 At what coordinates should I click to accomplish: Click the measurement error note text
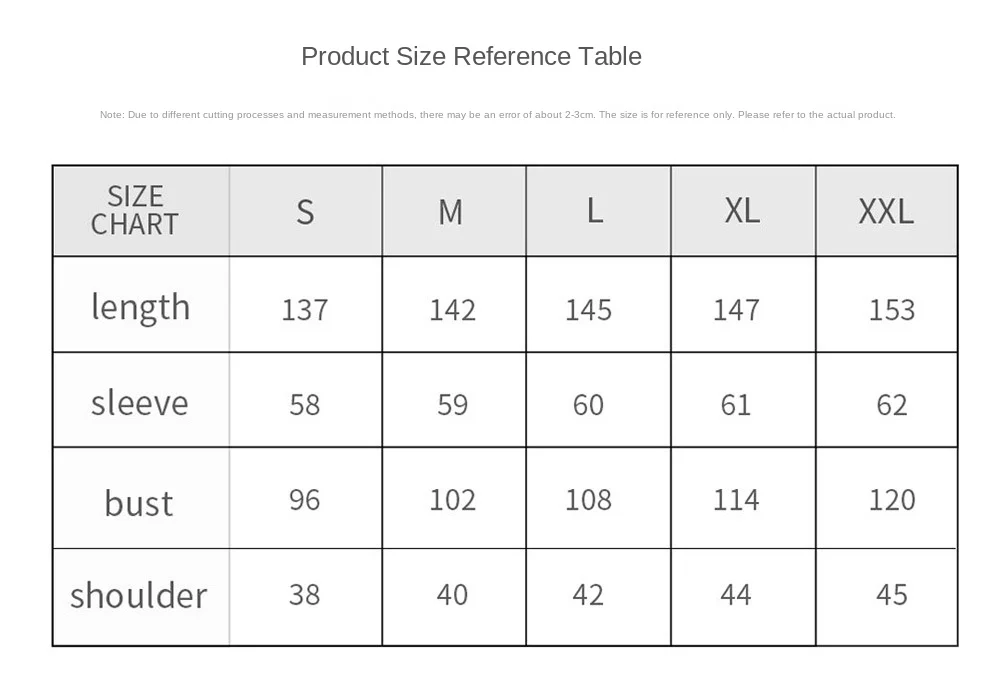497,115
